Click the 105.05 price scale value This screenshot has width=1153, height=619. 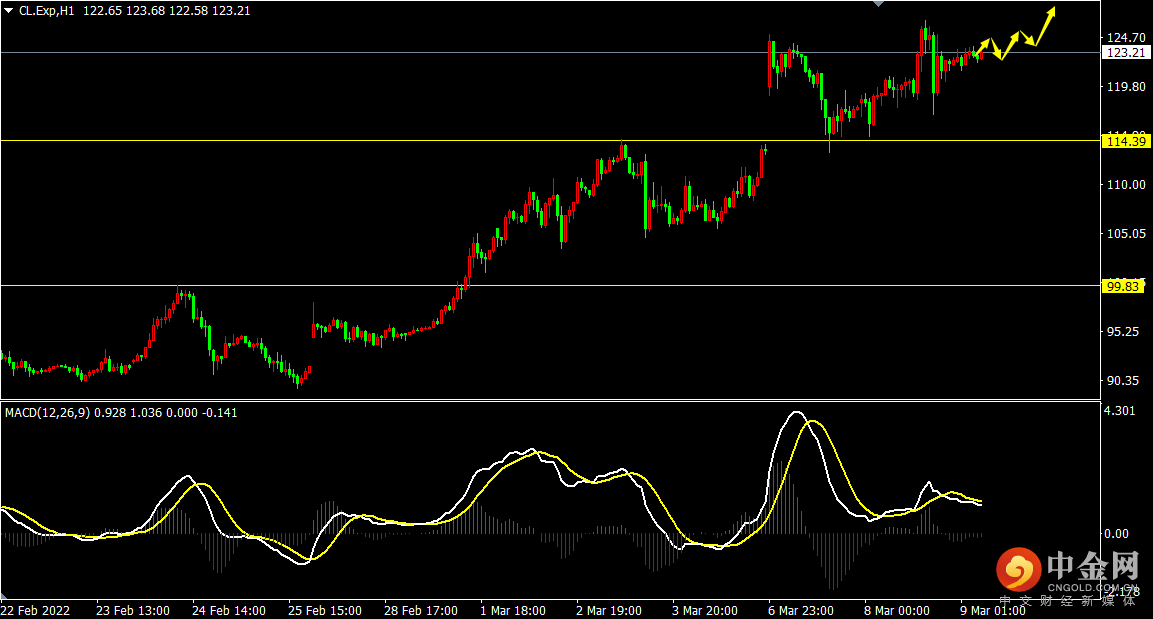[x=1126, y=234]
